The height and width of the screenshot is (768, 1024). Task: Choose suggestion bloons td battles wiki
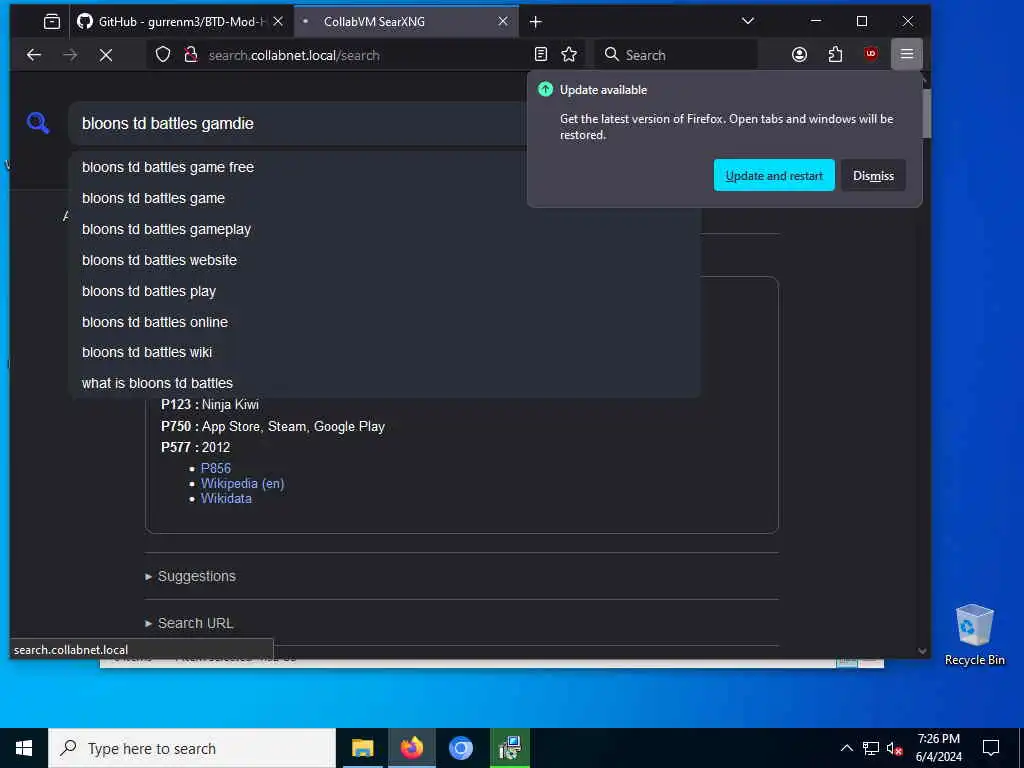point(385,352)
